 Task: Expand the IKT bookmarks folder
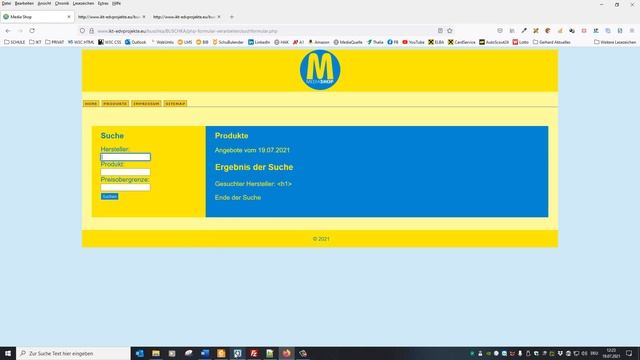coord(35,42)
